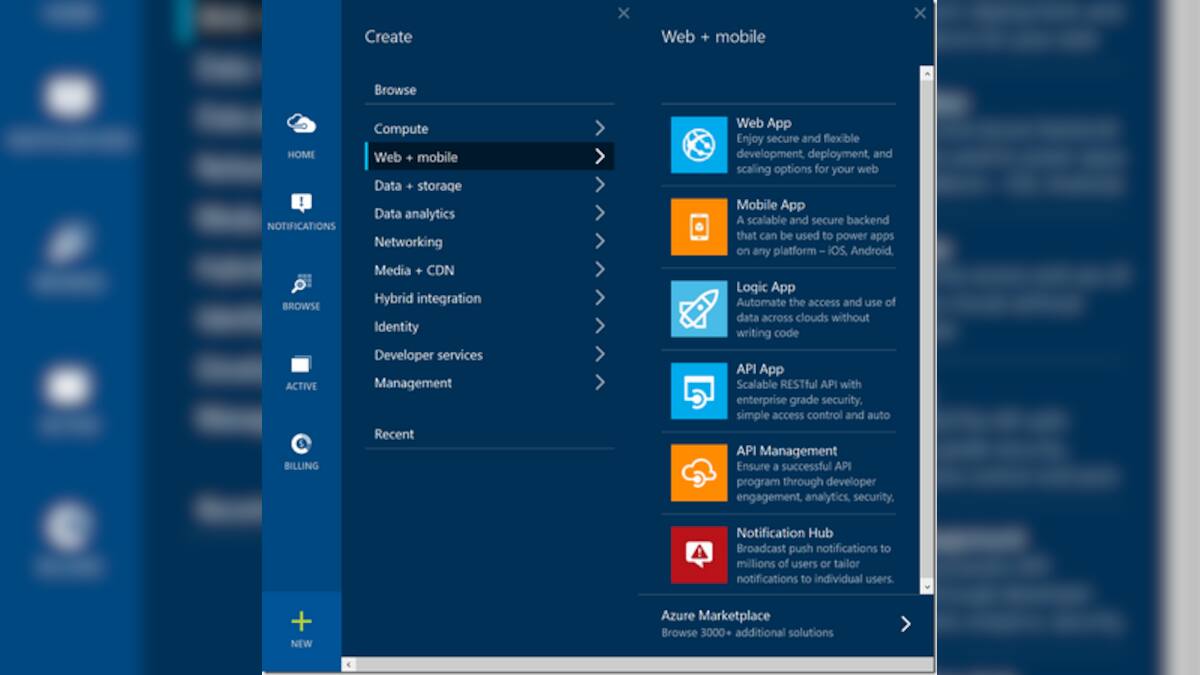Expand the Azure Marketplace arrow
Screen dimensions: 1200x675
click(905, 623)
